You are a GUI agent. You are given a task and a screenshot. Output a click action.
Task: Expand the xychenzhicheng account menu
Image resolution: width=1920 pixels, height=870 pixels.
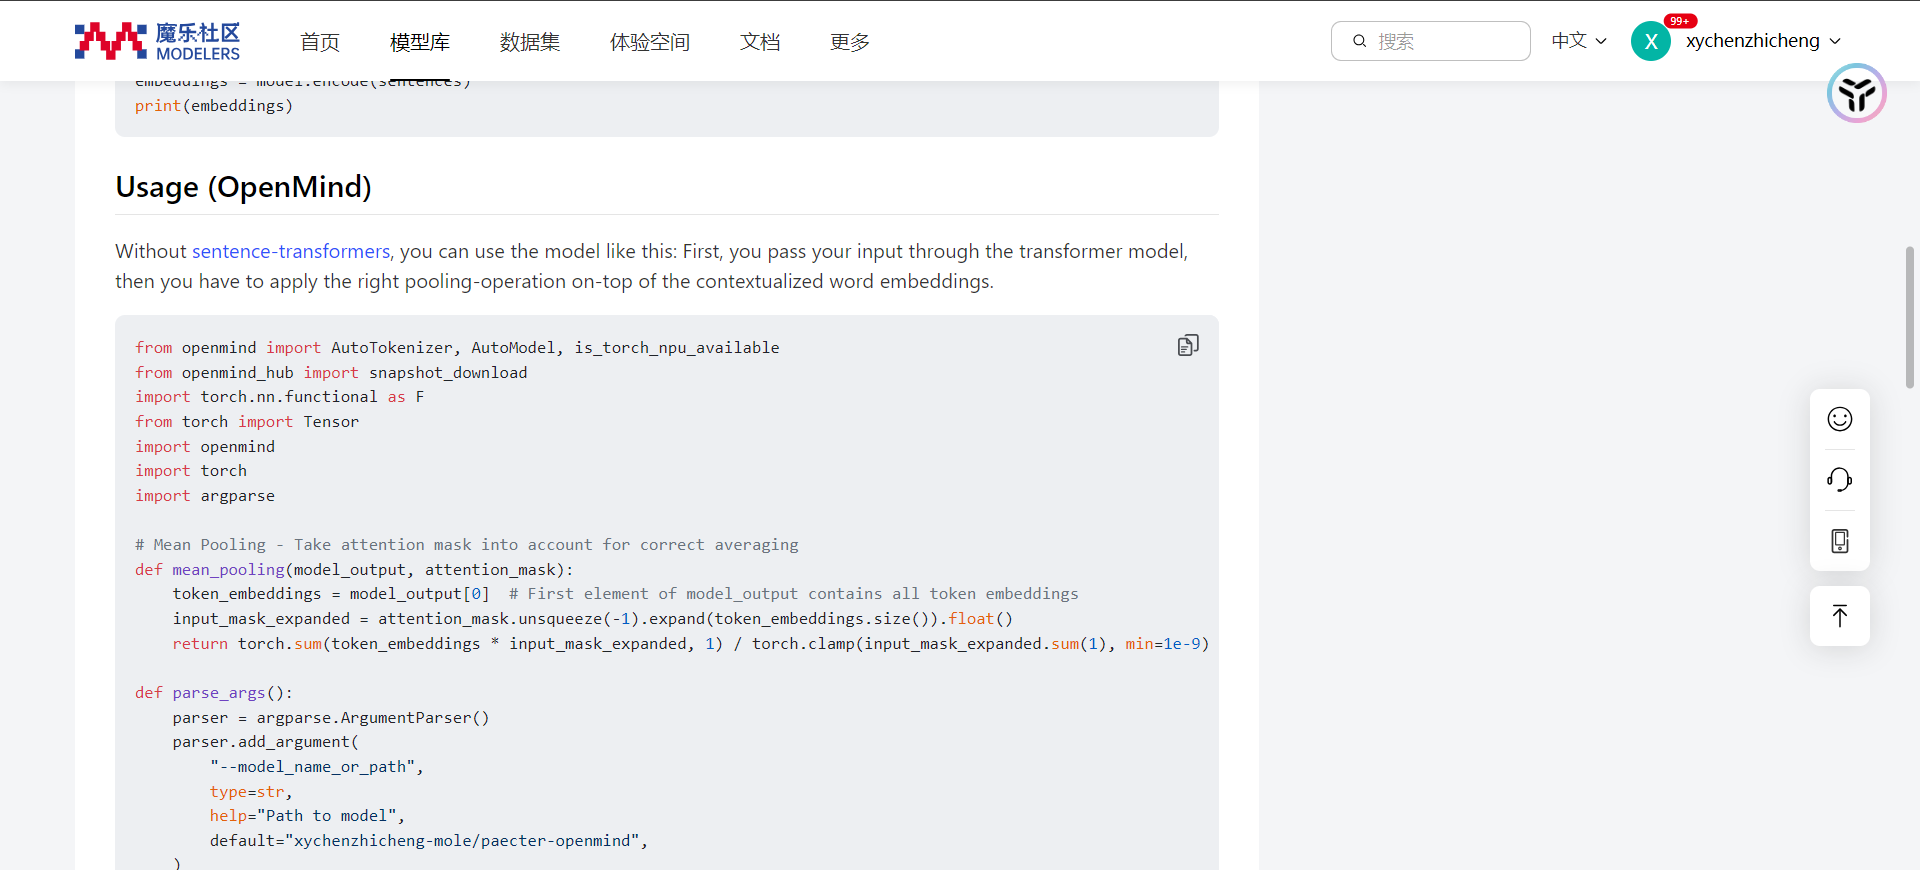point(1763,41)
